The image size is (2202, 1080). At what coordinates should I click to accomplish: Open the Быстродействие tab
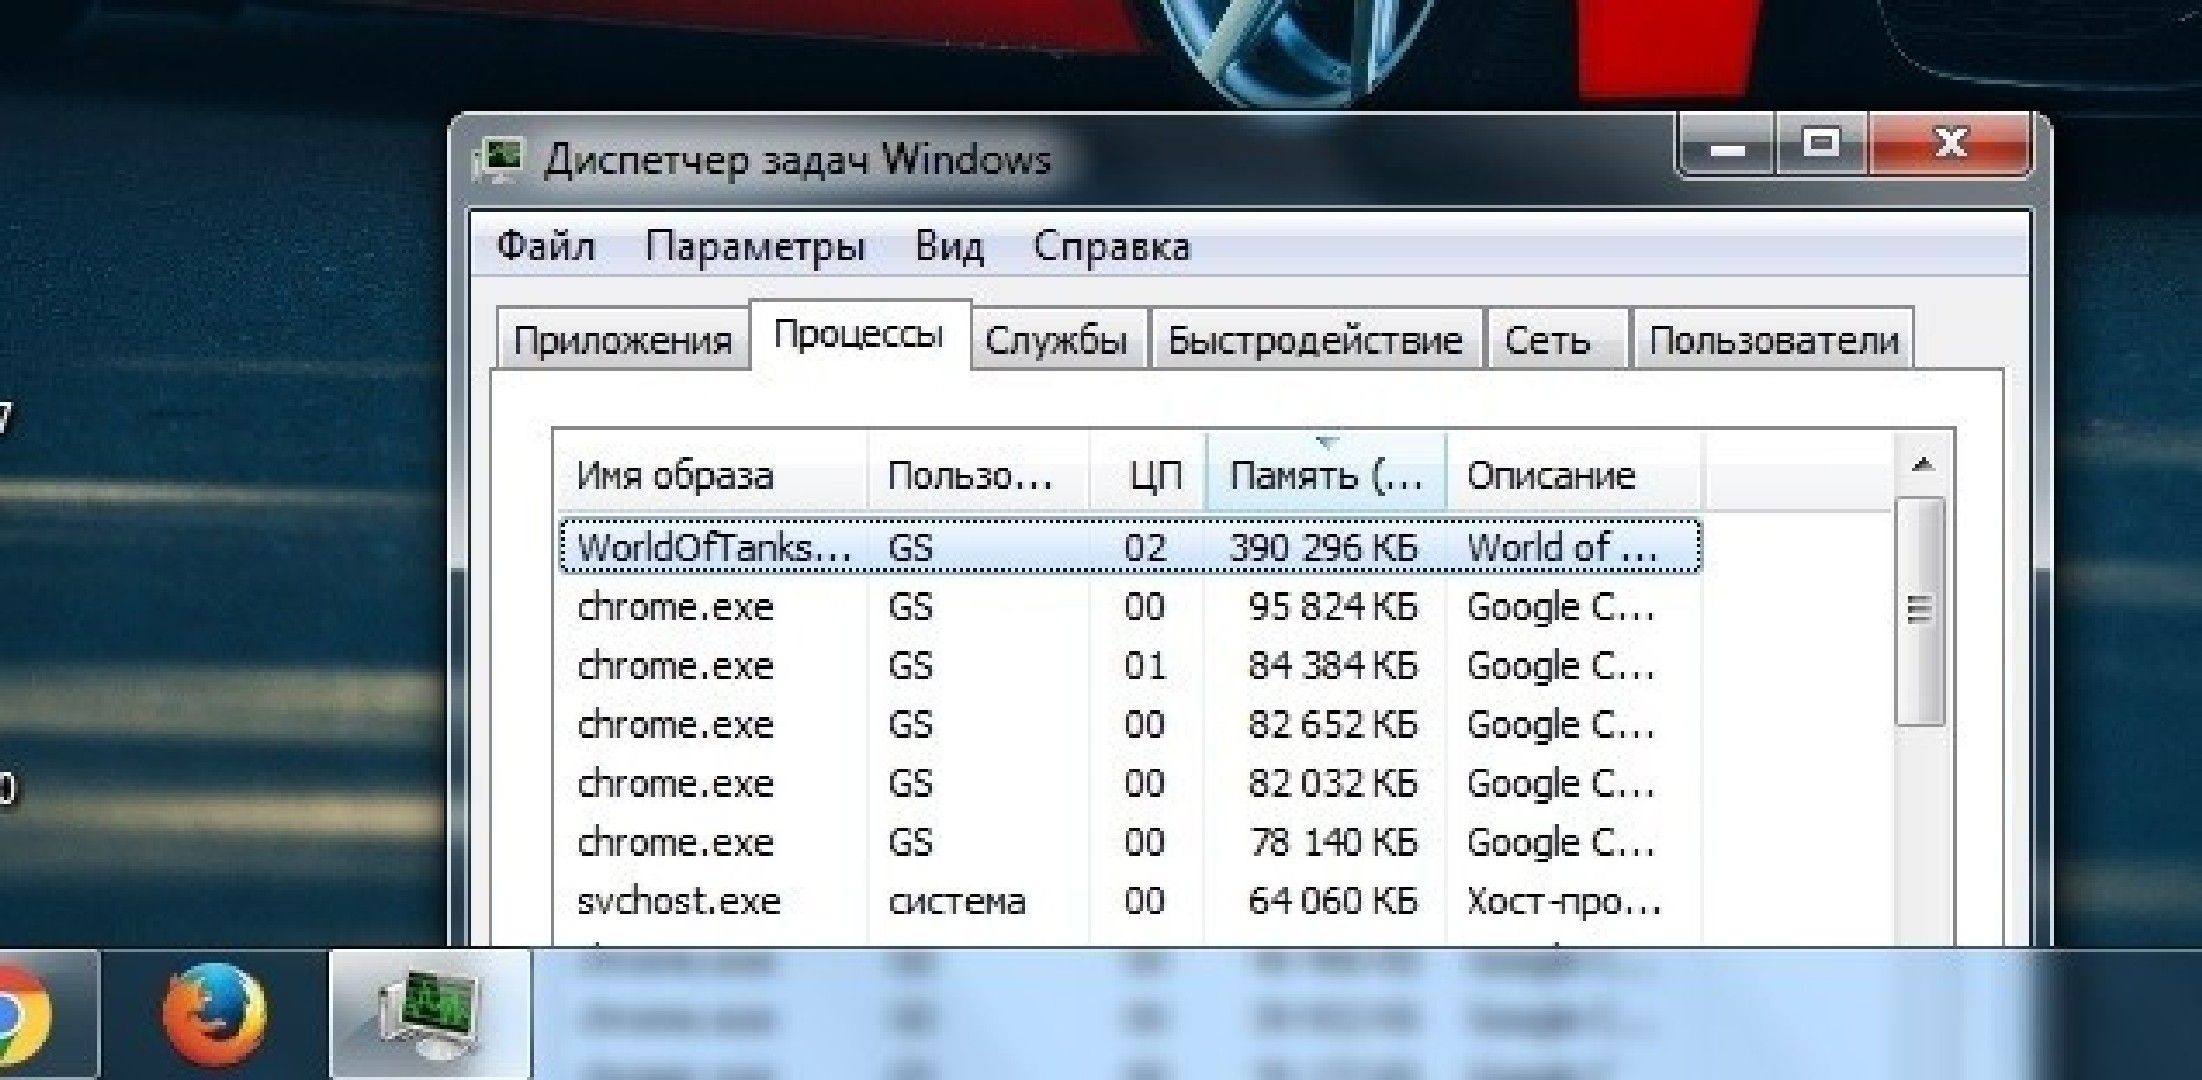point(1315,340)
